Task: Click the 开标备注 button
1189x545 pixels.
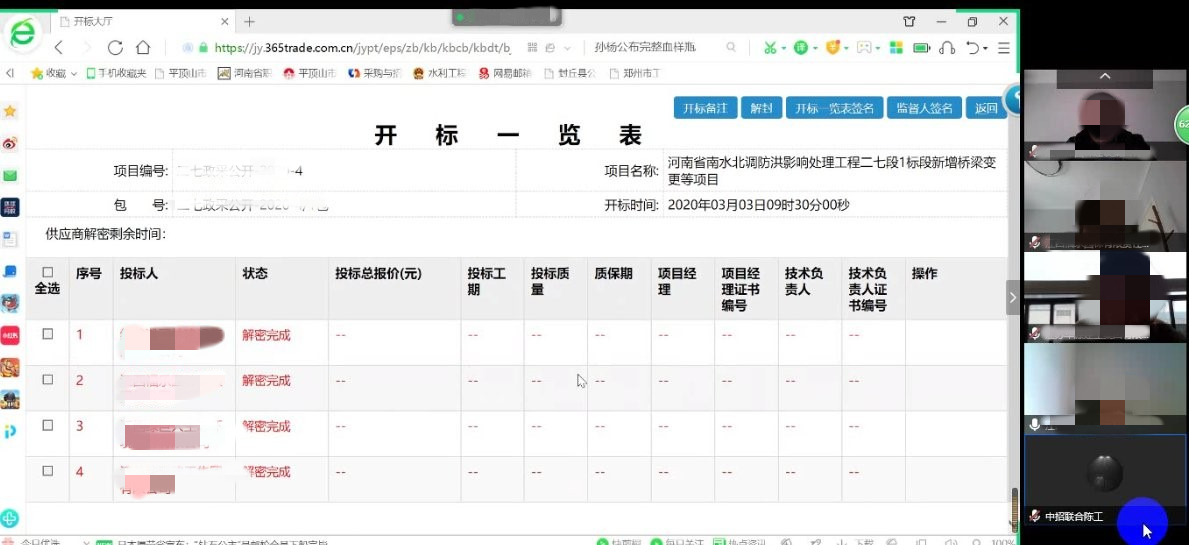Action: point(705,109)
